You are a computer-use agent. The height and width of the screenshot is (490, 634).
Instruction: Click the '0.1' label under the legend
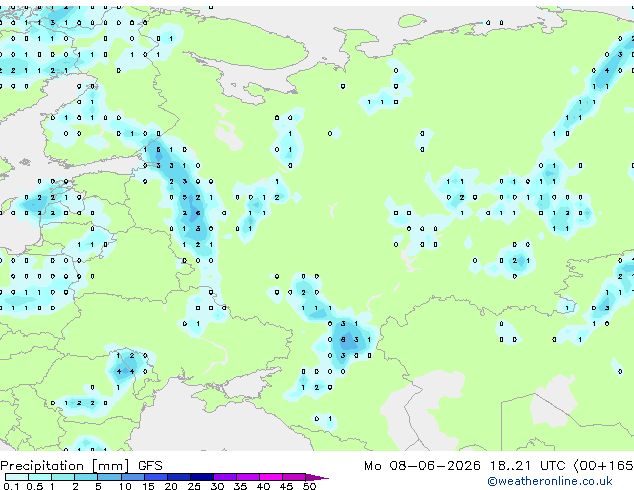(x=11, y=486)
